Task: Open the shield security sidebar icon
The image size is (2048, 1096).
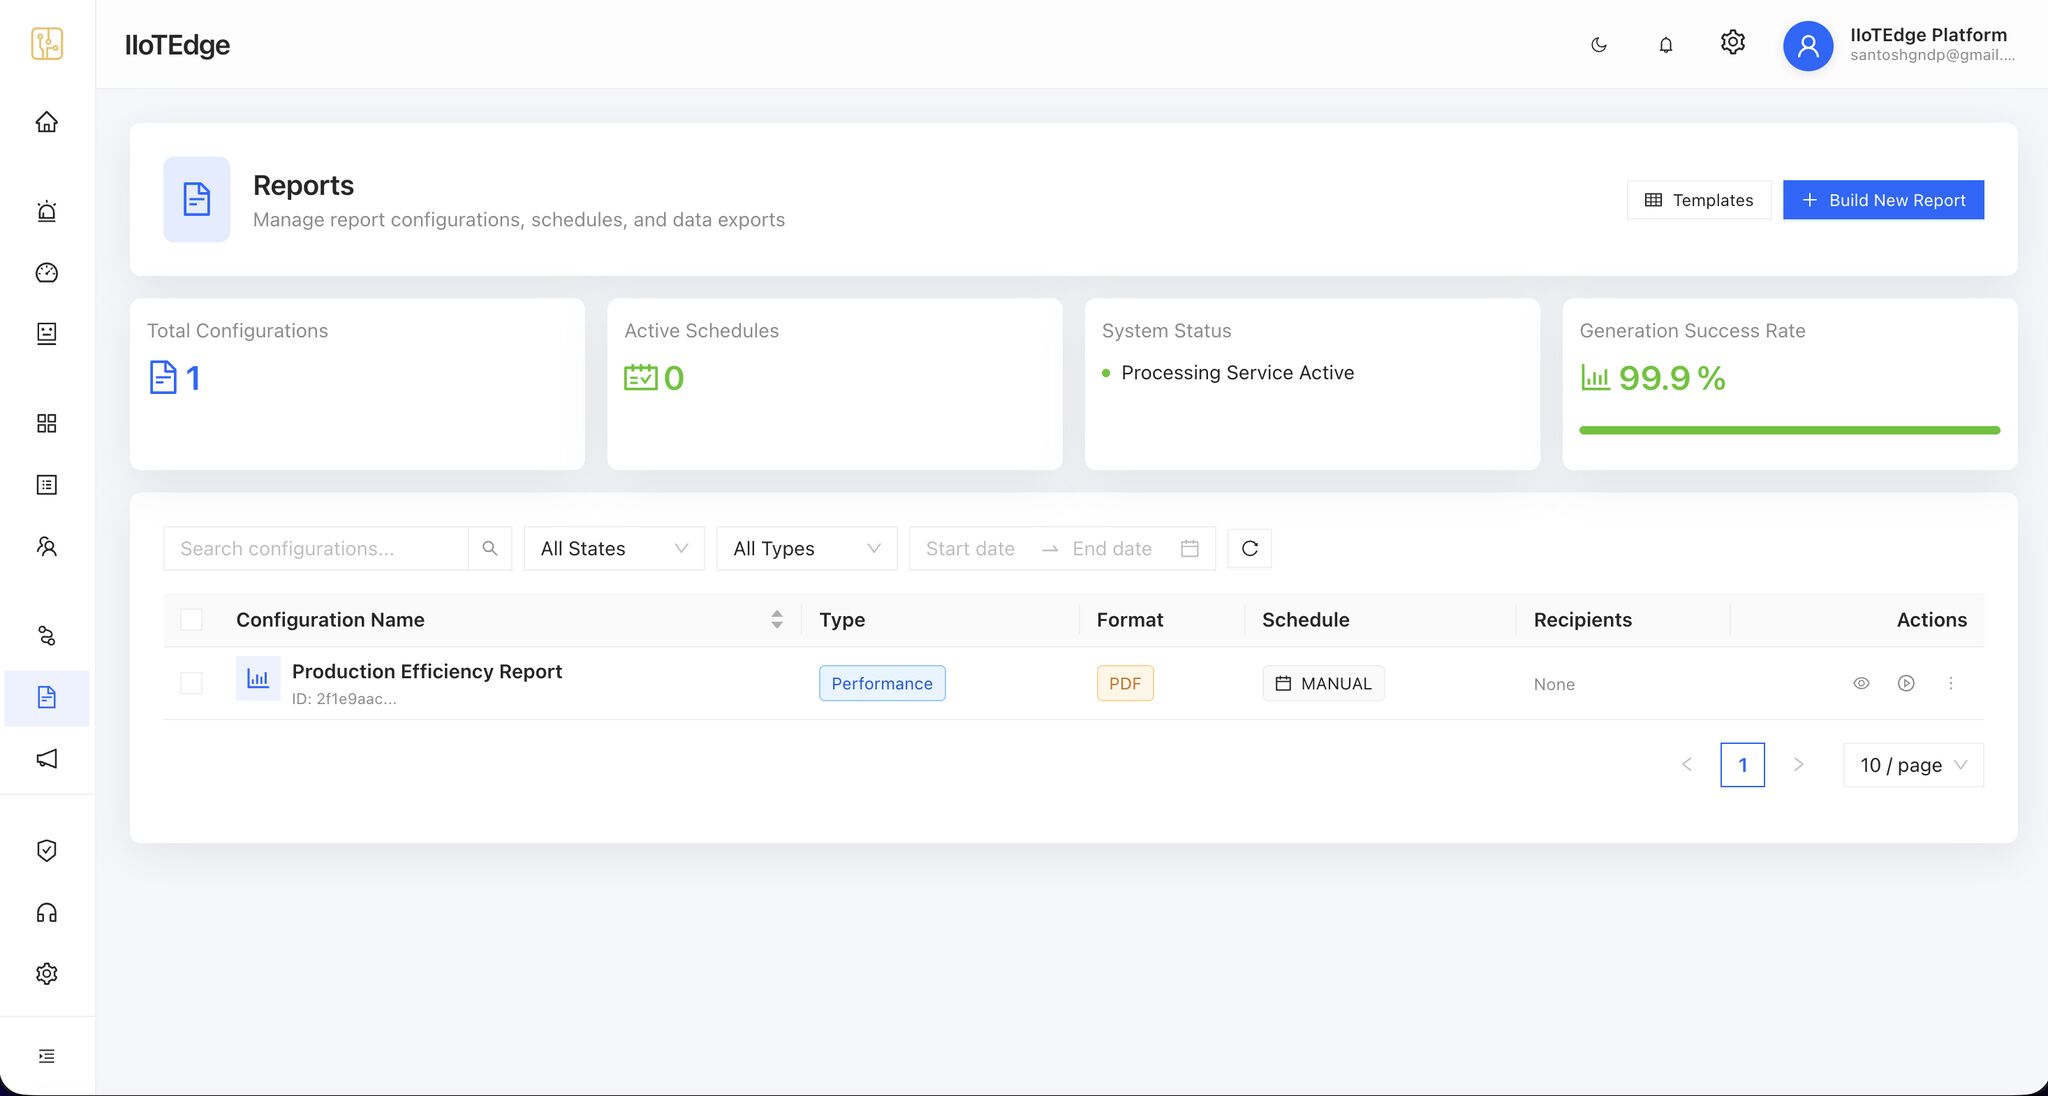Action: click(46, 850)
